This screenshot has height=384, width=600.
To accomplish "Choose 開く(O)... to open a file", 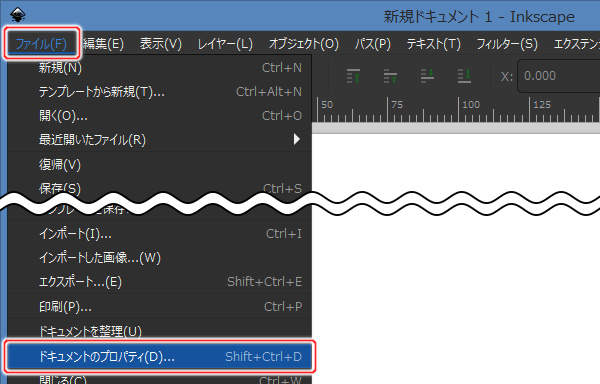I will pos(160,116).
